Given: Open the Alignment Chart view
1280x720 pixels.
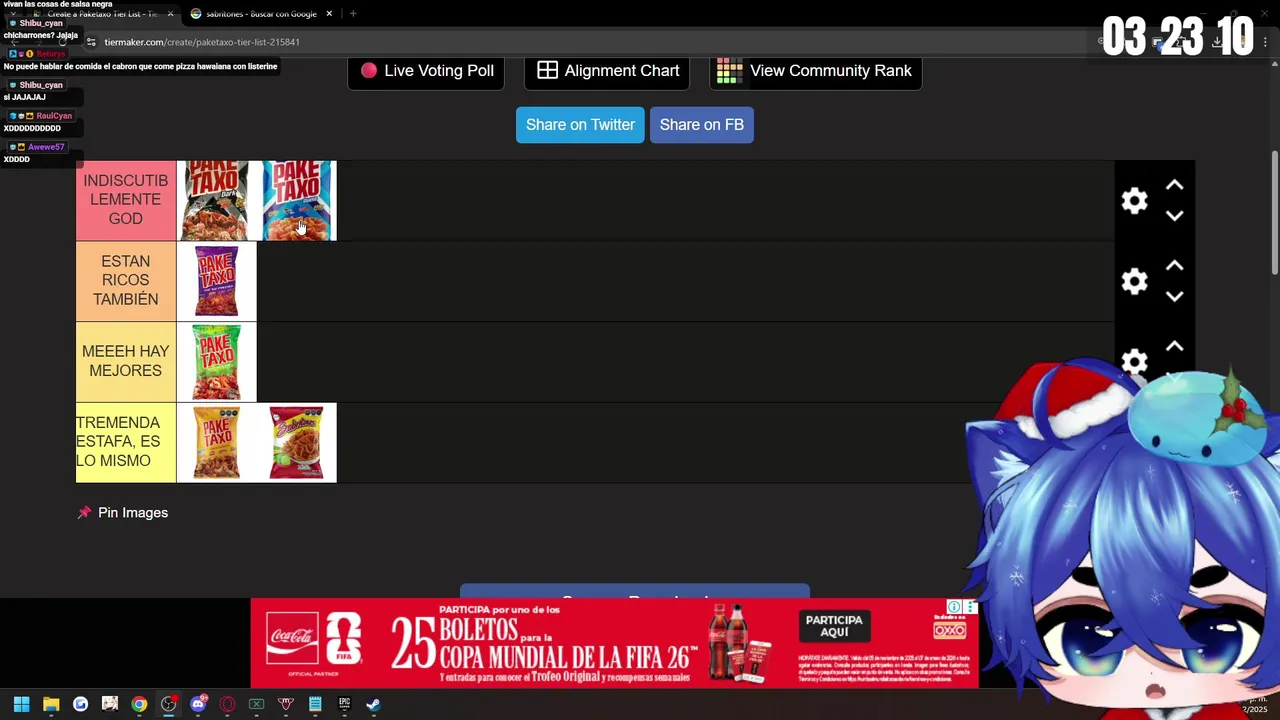Looking at the screenshot, I should [x=607, y=71].
